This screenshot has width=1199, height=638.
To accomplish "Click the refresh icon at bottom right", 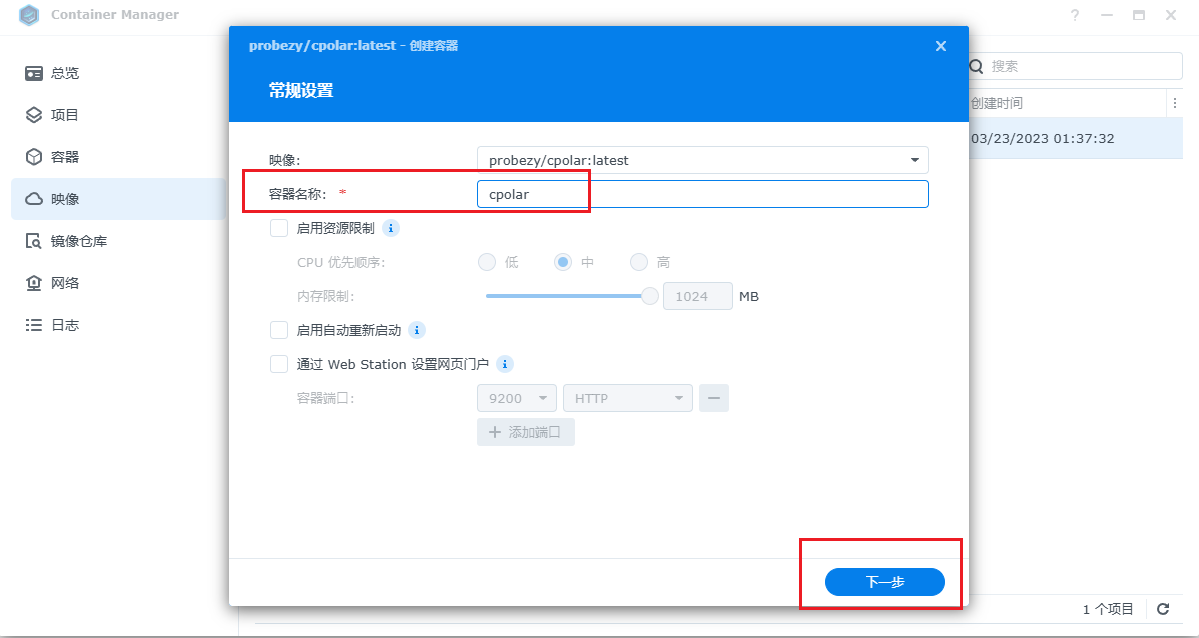I will tap(1163, 609).
